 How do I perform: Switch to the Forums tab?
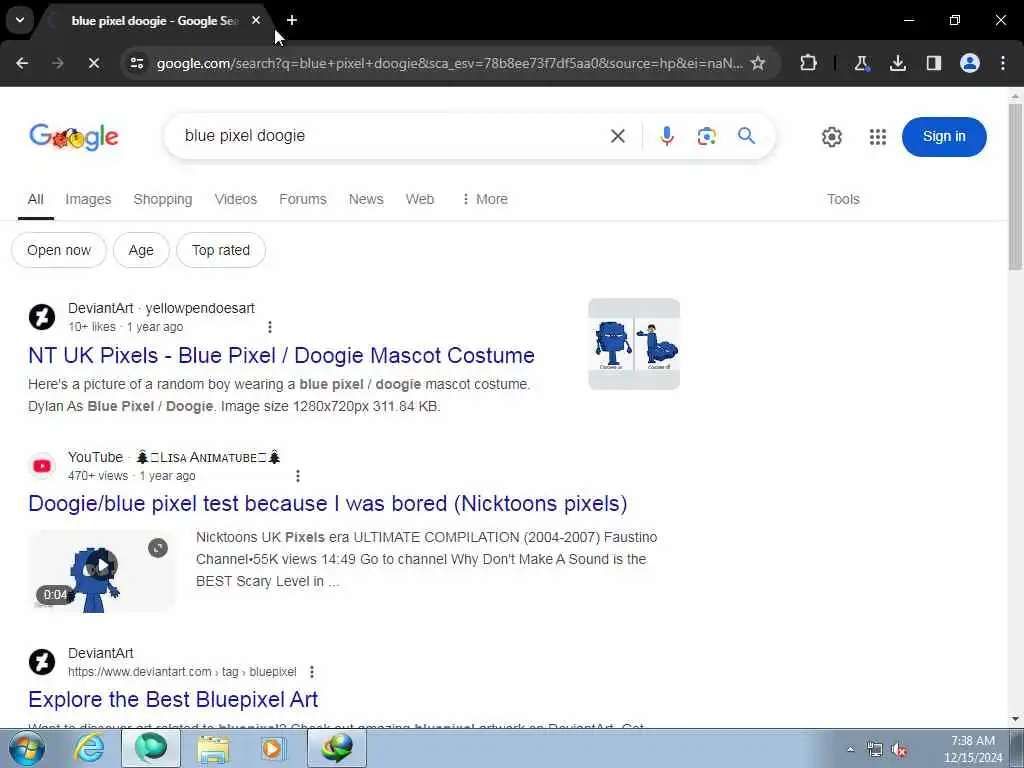(303, 199)
